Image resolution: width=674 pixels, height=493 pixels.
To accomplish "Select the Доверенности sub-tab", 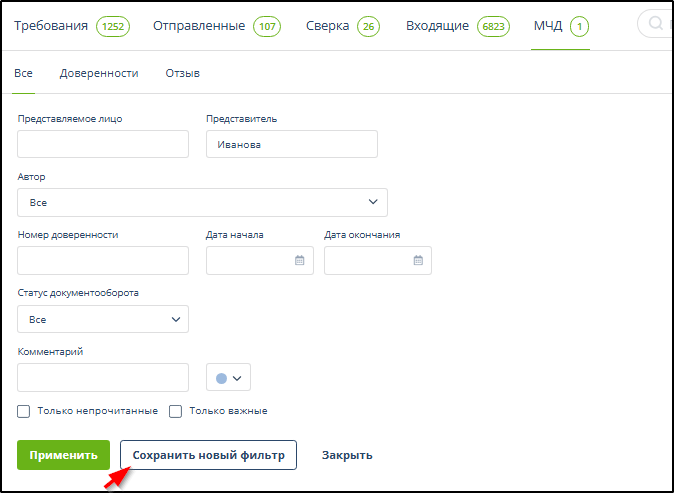I will point(99,73).
